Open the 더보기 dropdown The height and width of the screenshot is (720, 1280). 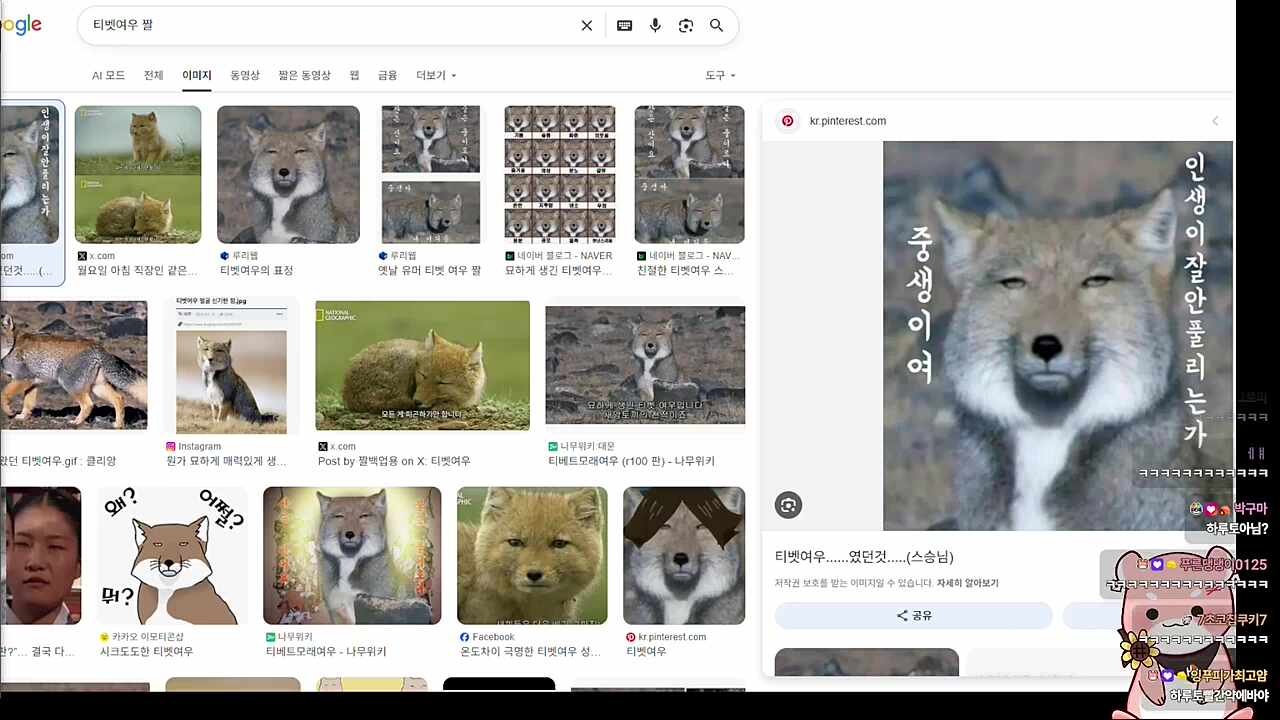pos(430,74)
